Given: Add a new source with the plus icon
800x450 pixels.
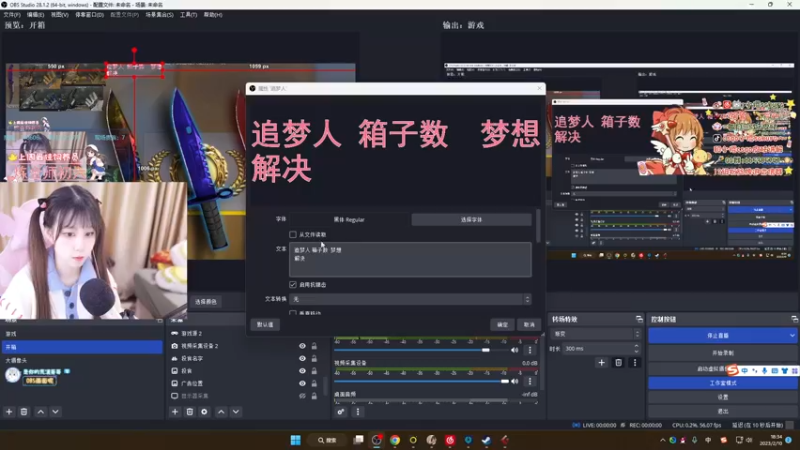Looking at the screenshot, I should point(175,412).
